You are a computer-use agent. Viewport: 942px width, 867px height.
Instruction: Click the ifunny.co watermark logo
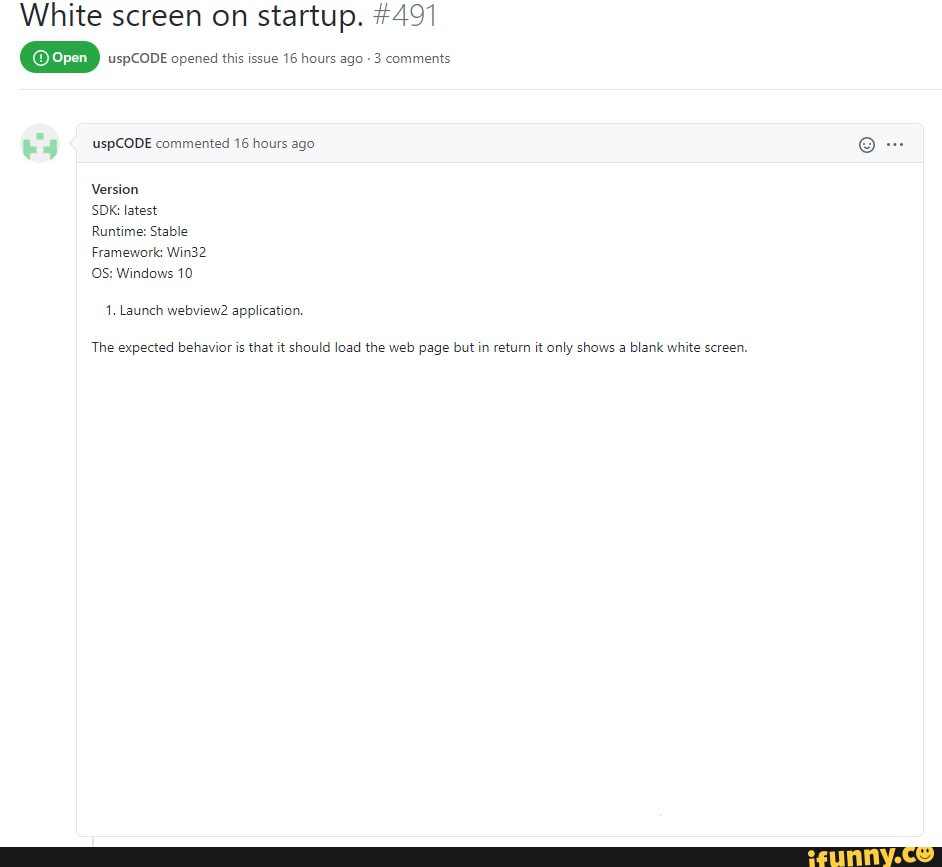871,856
